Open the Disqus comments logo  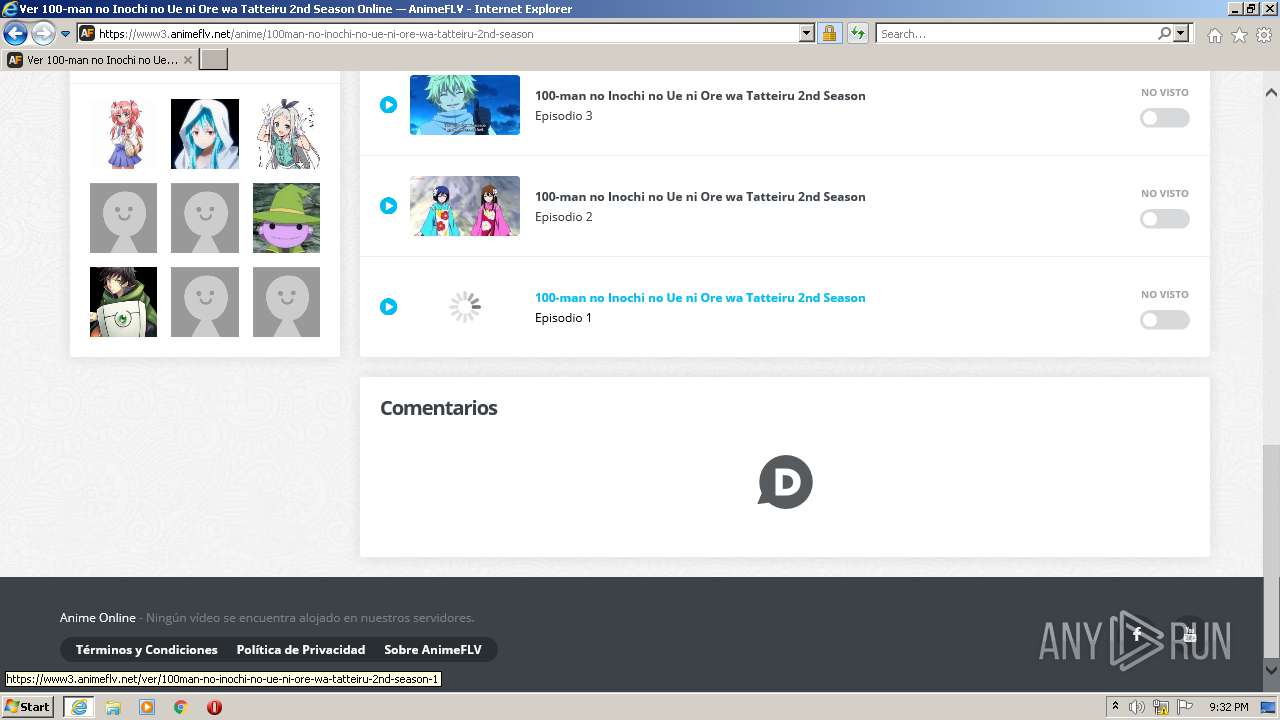[x=785, y=482]
